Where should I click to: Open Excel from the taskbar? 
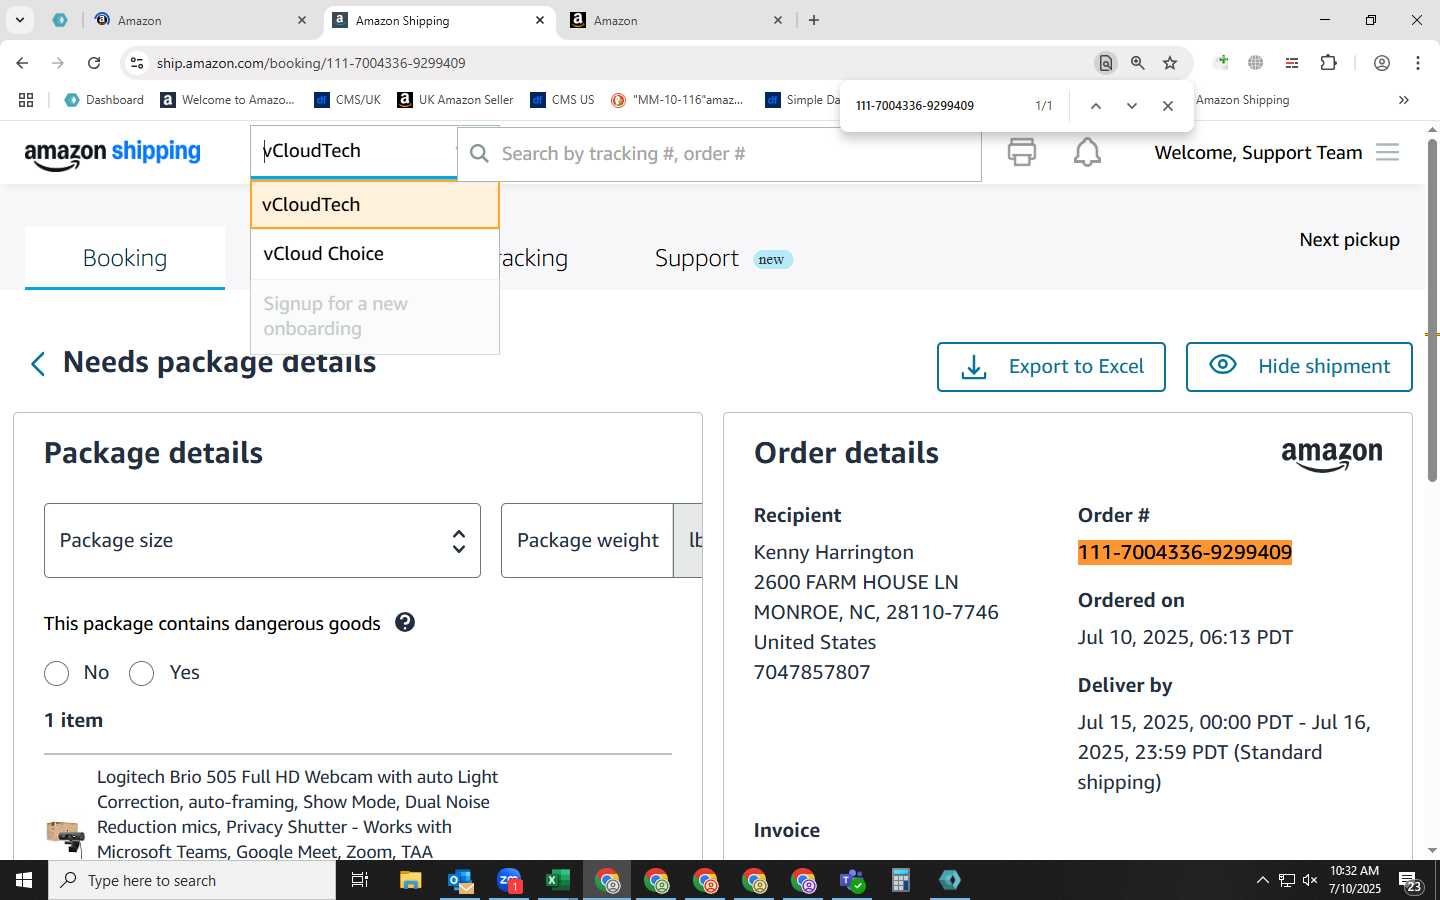click(x=558, y=880)
